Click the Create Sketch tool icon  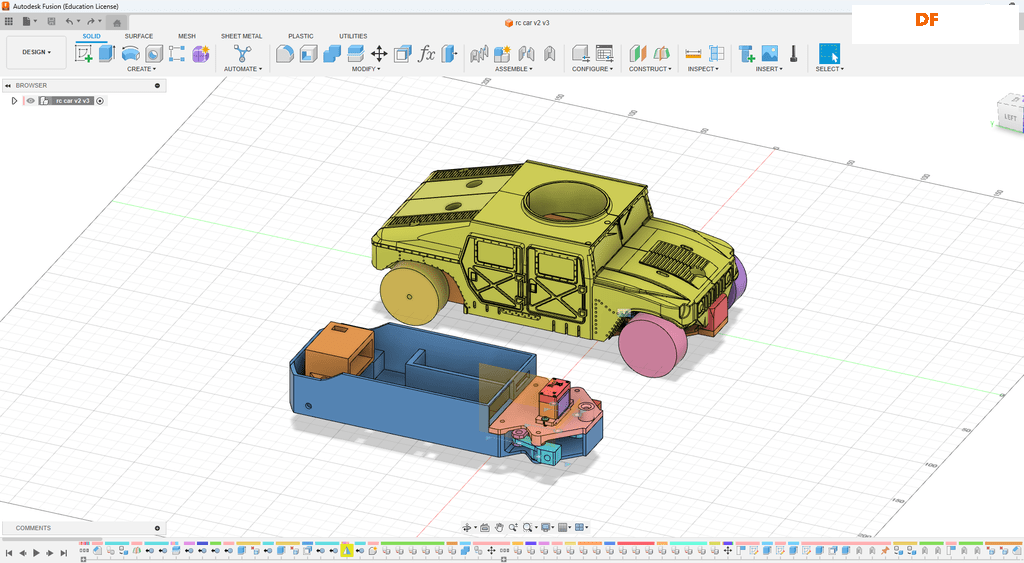tap(84, 54)
